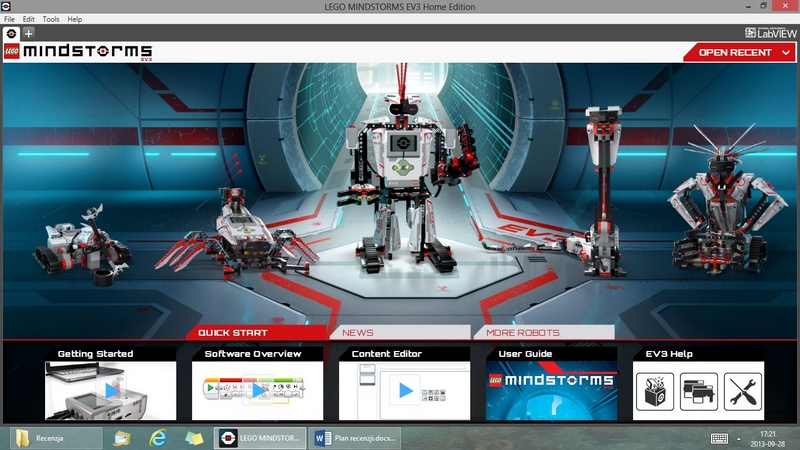Screen dimensions: 800x450
Task: Open the File menu
Action: point(9,19)
